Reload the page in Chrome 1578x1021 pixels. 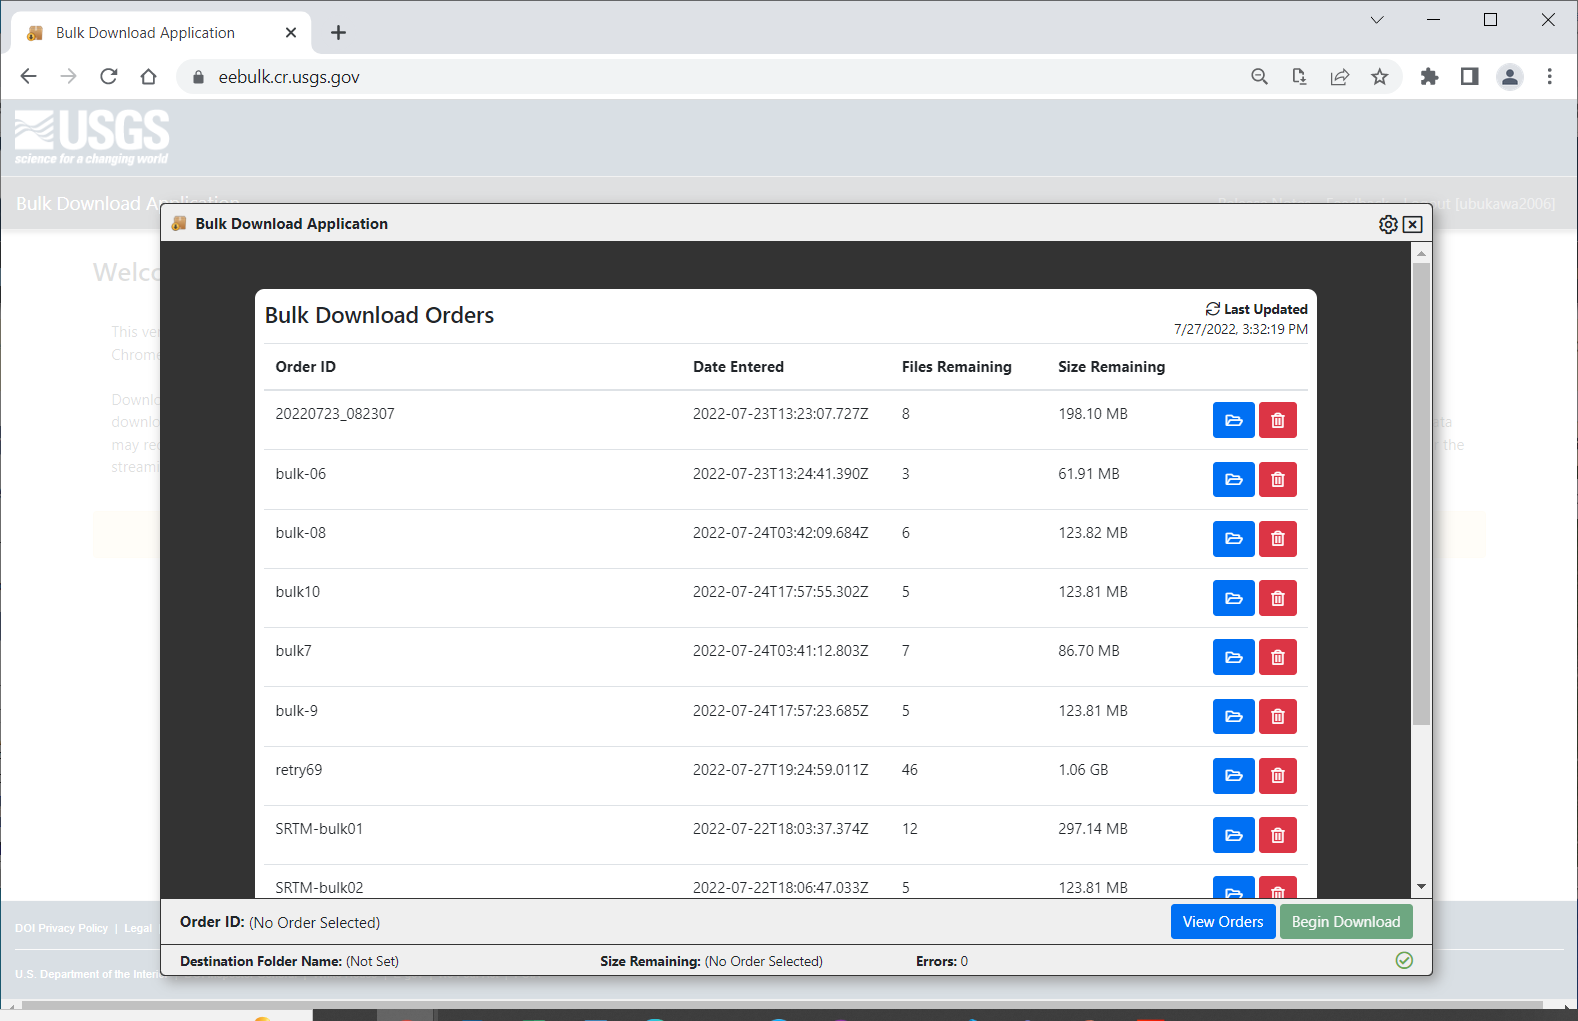[x=109, y=77]
